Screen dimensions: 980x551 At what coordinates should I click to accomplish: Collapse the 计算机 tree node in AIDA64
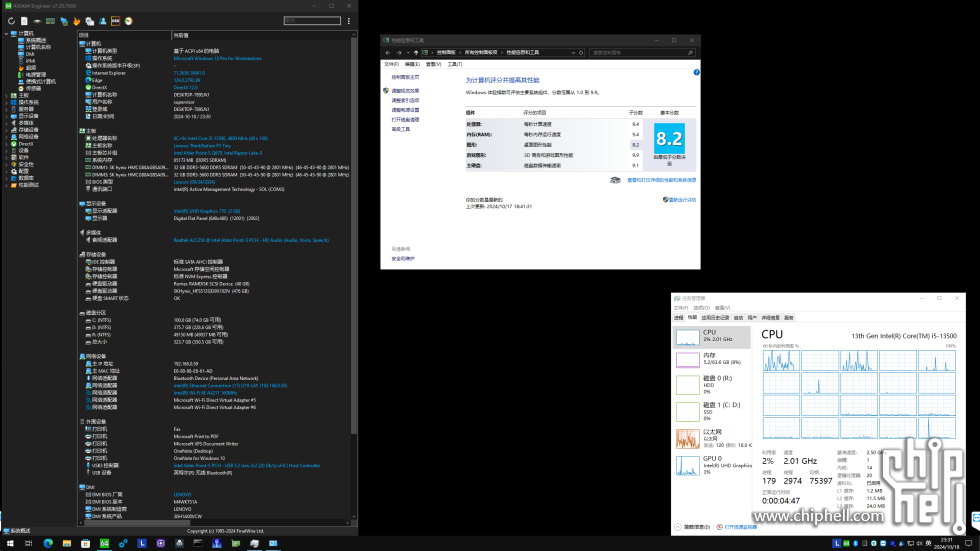[6, 33]
